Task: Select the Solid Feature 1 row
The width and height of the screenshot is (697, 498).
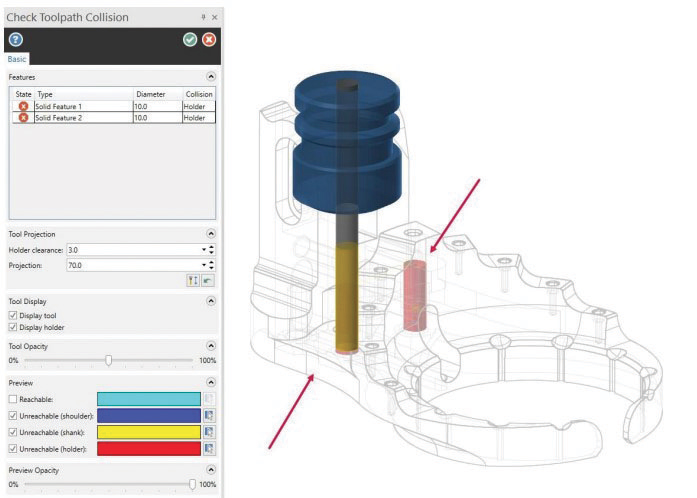Action: [113, 106]
